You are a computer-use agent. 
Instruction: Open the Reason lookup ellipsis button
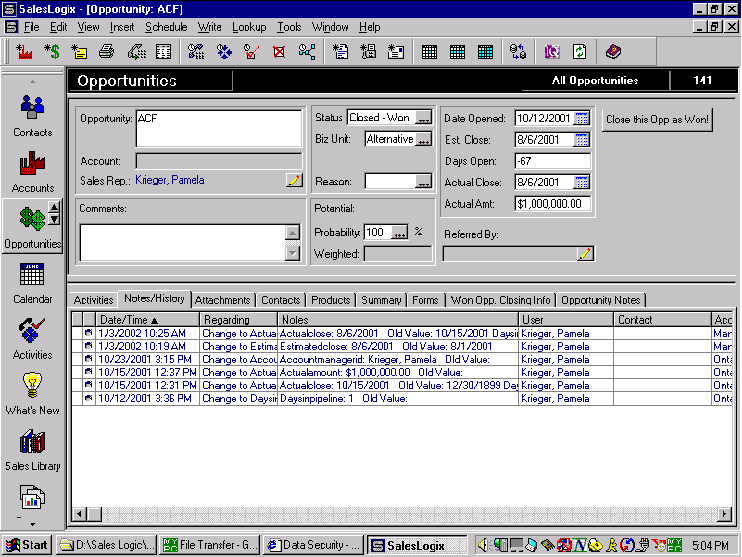pyautogui.click(x=424, y=182)
